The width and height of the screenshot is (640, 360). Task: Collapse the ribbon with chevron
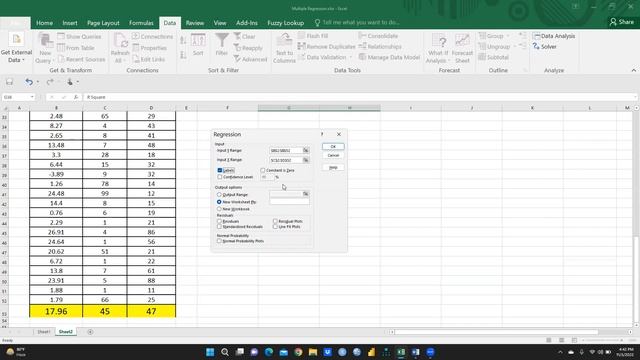(x=633, y=71)
